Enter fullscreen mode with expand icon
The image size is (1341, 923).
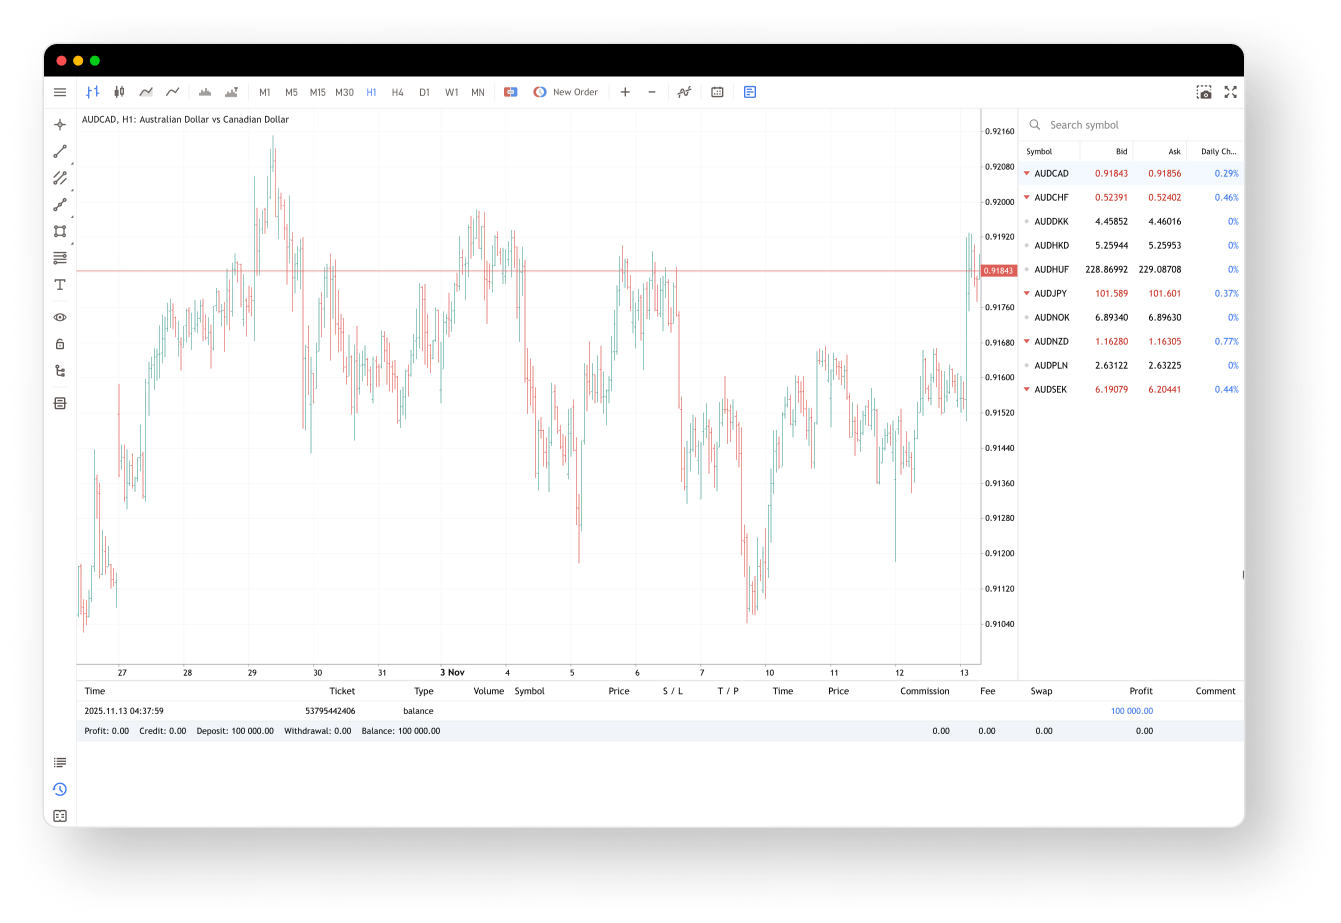coord(1231,92)
